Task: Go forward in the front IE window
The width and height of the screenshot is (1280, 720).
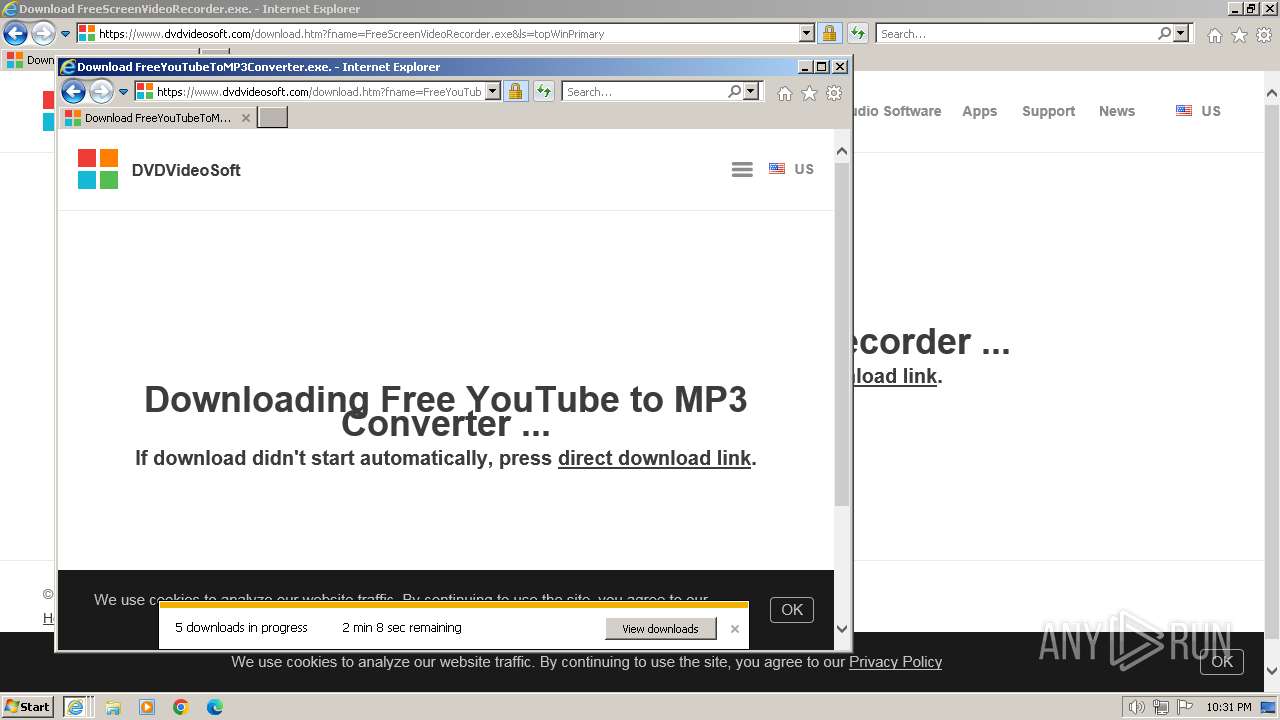Action: coord(102,92)
